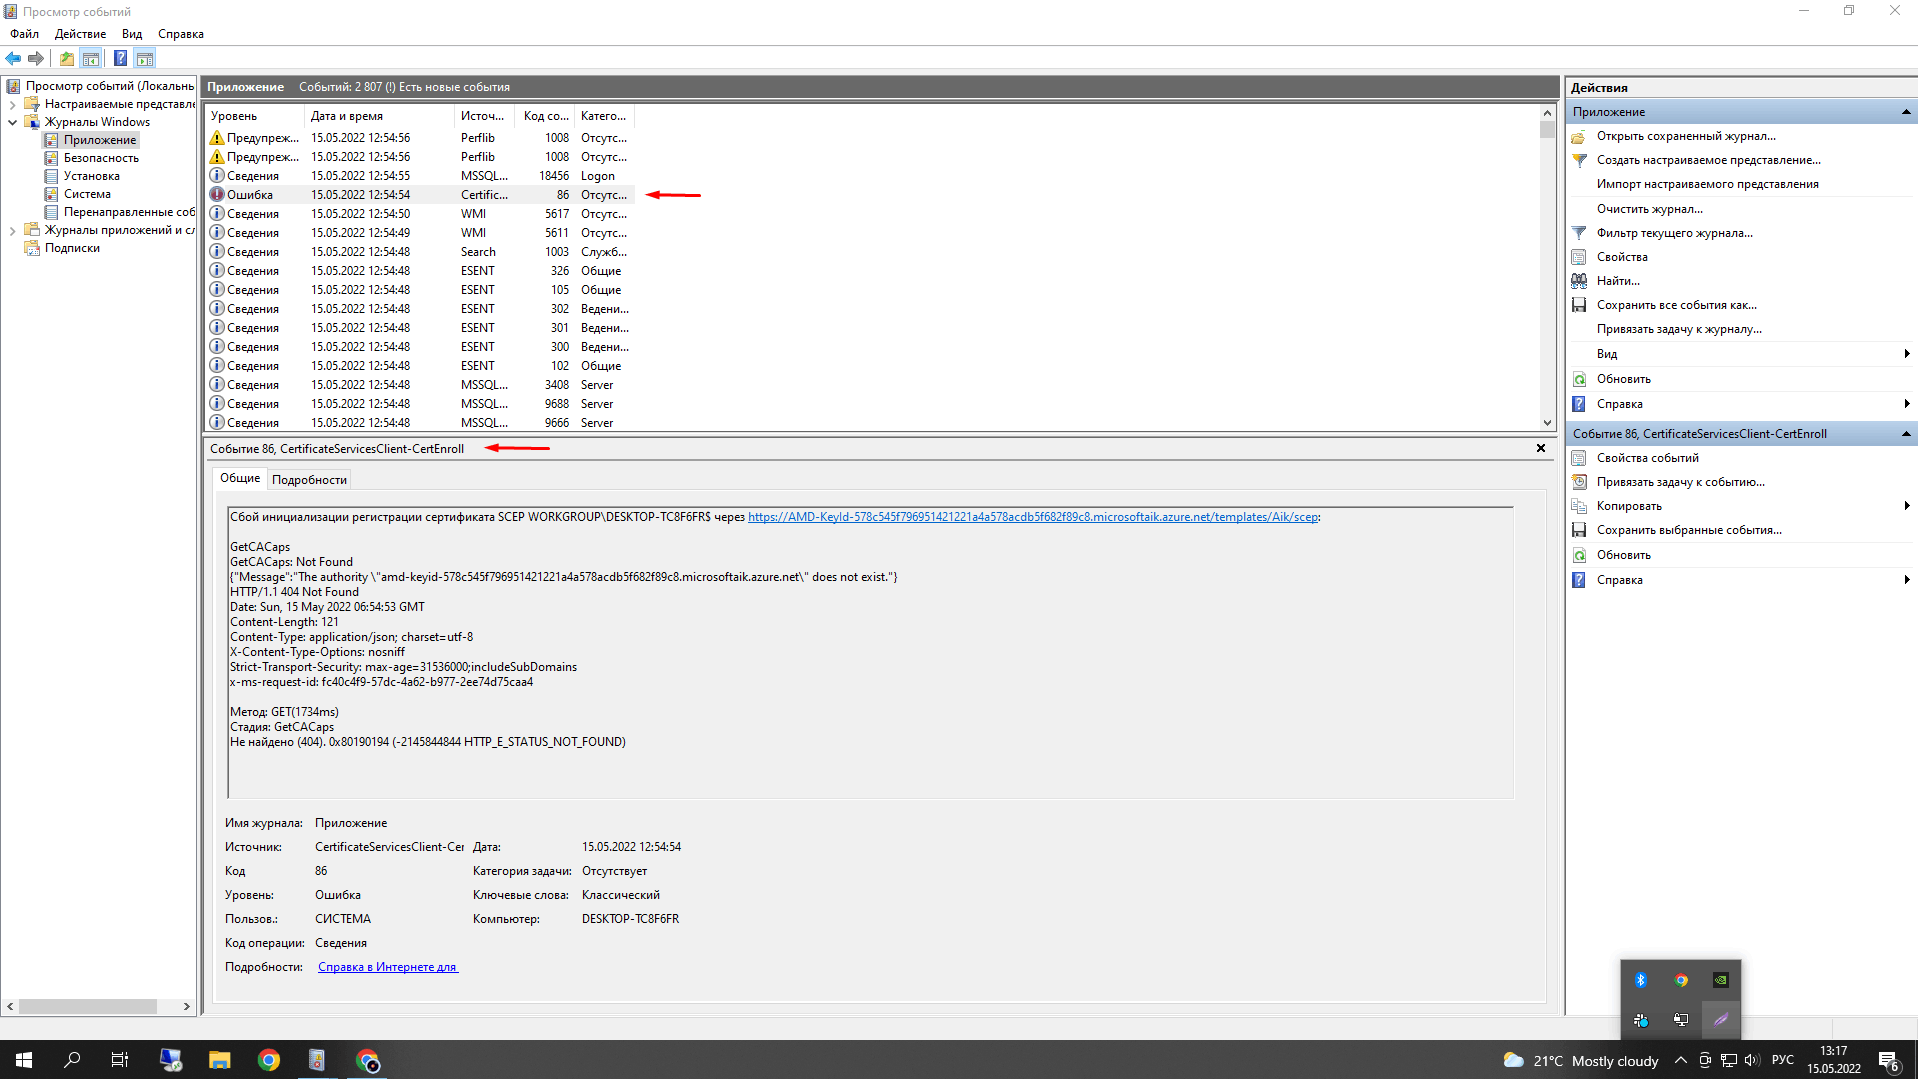Viewport: 1918px width, 1079px height.
Task: Click the Копировать icon
Action: pos(1579,506)
